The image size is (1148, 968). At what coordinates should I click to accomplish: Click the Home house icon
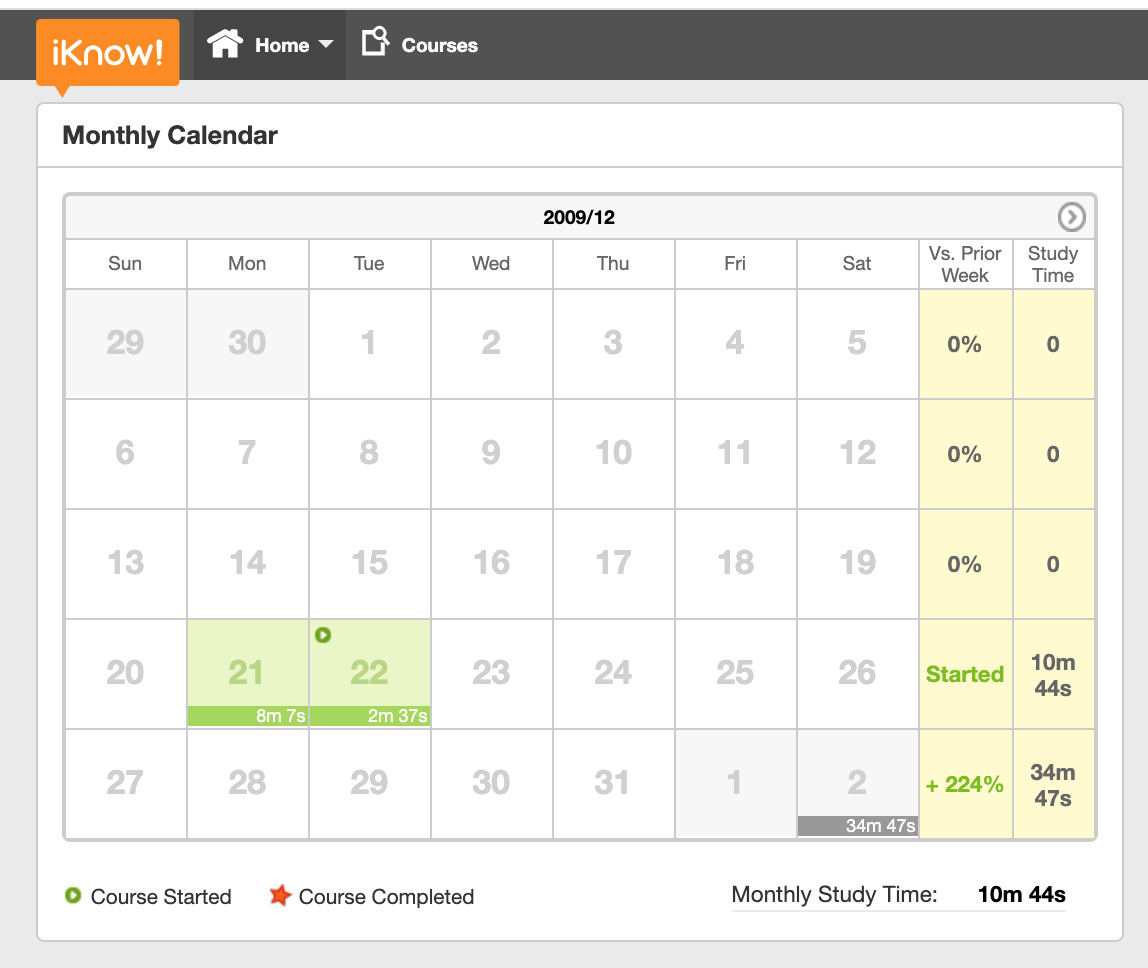(x=225, y=45)
